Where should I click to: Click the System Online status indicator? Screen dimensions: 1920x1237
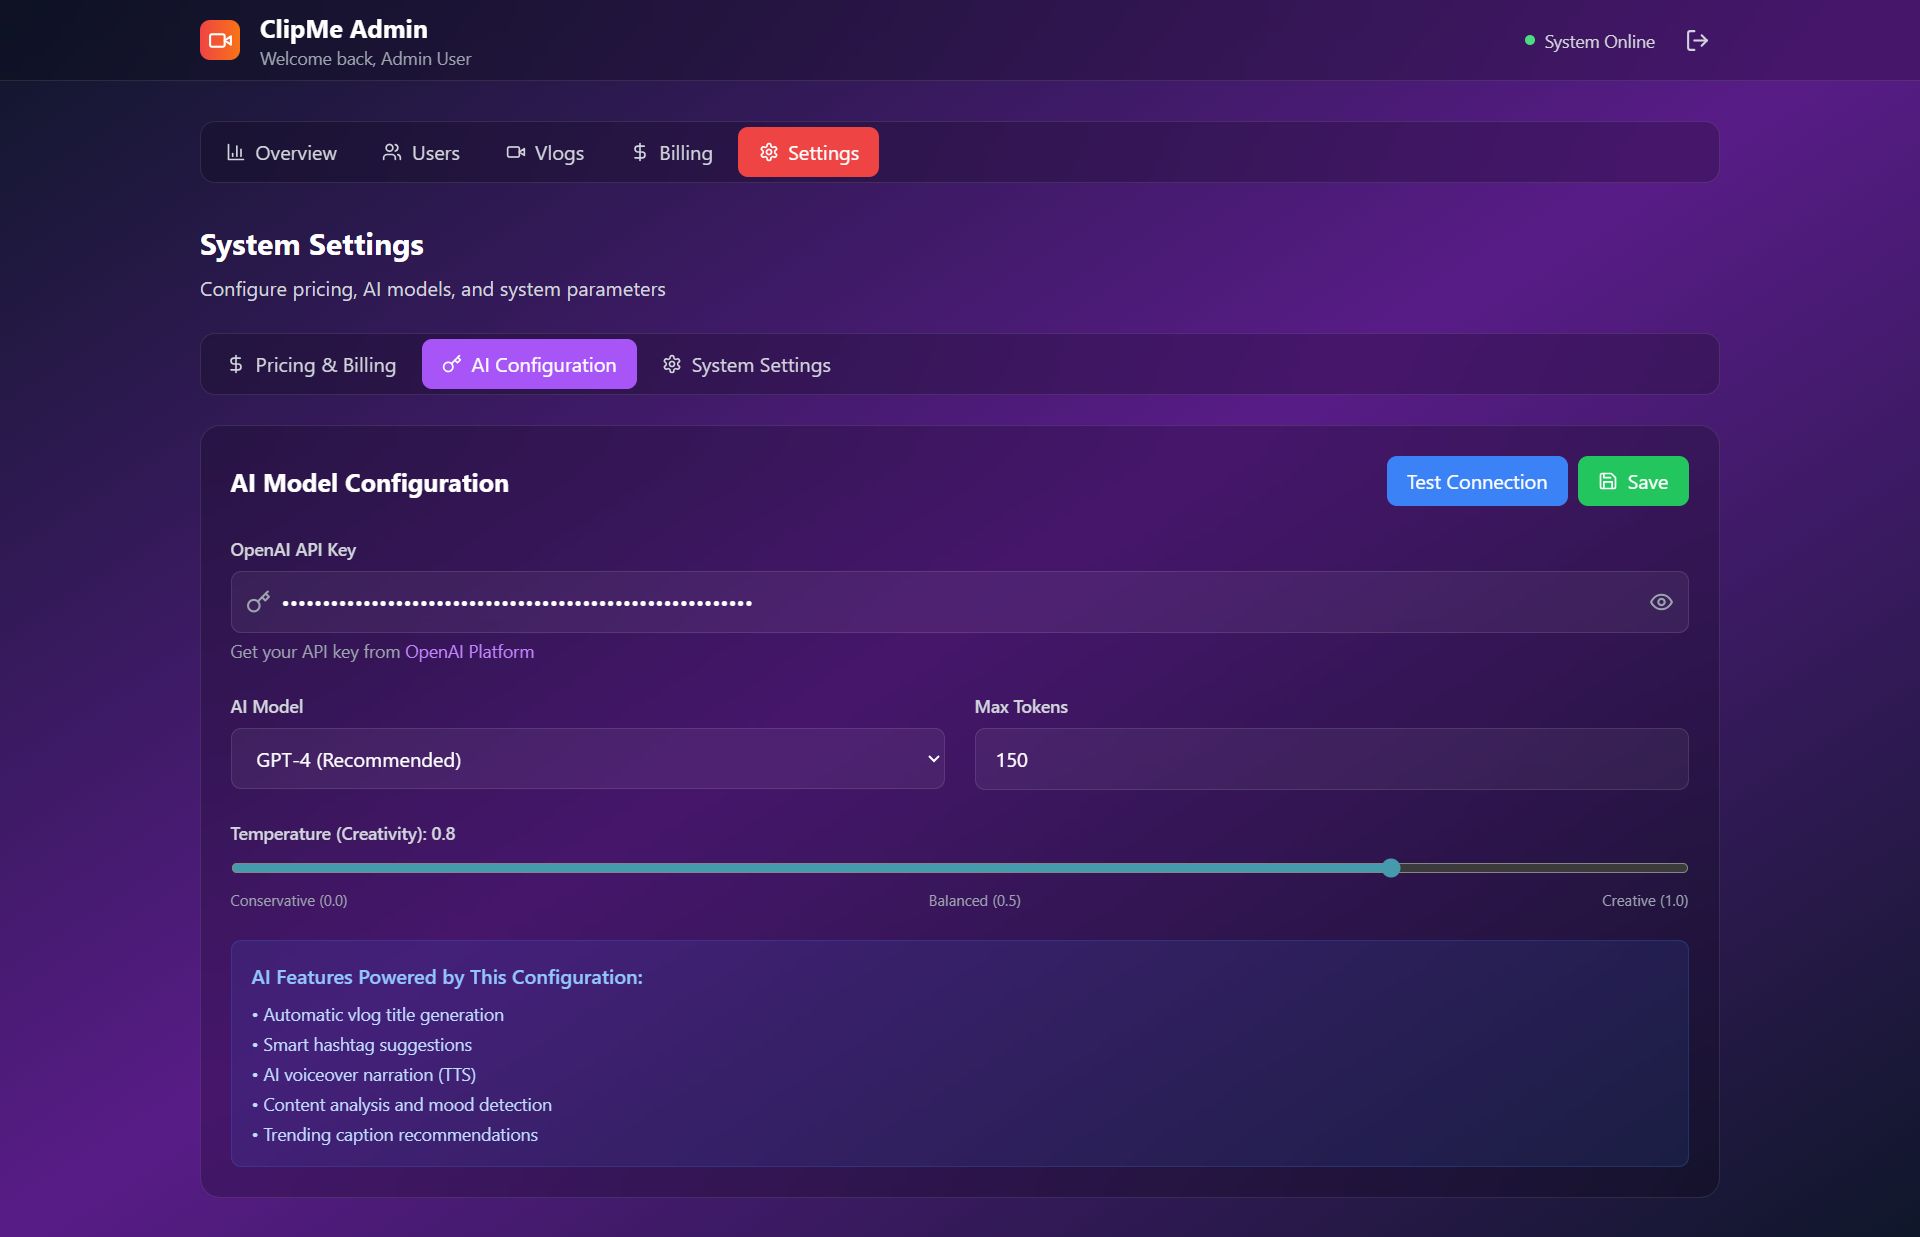(x=1588, y=42)
